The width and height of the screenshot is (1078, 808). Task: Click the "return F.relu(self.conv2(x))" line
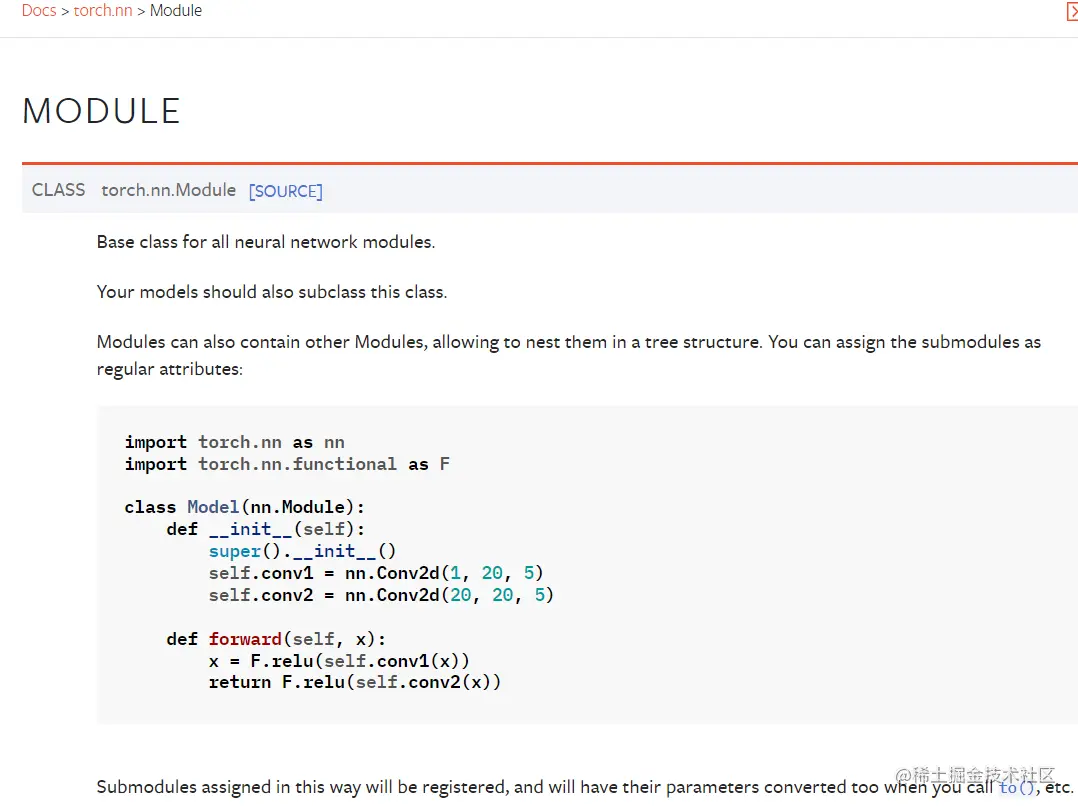[355, 683]
